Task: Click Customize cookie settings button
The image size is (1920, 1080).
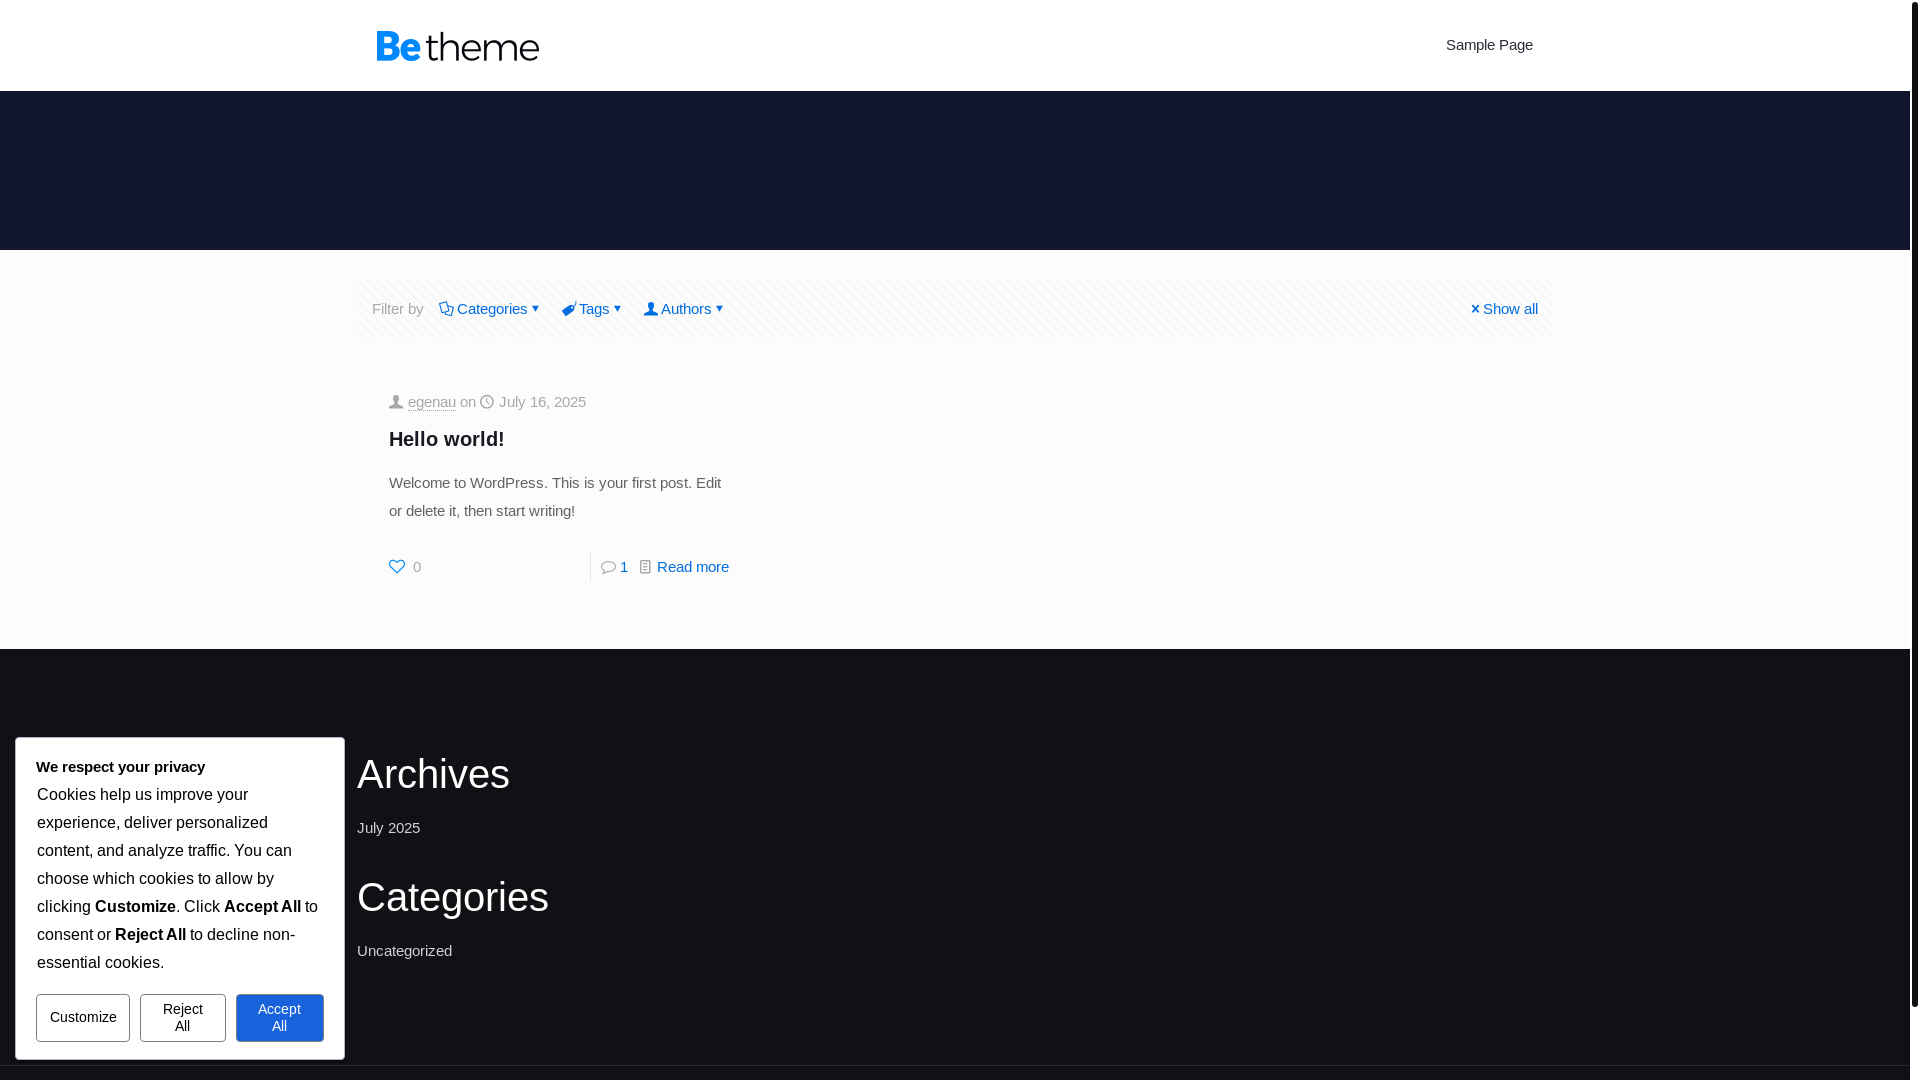Action: [83, 1018]
